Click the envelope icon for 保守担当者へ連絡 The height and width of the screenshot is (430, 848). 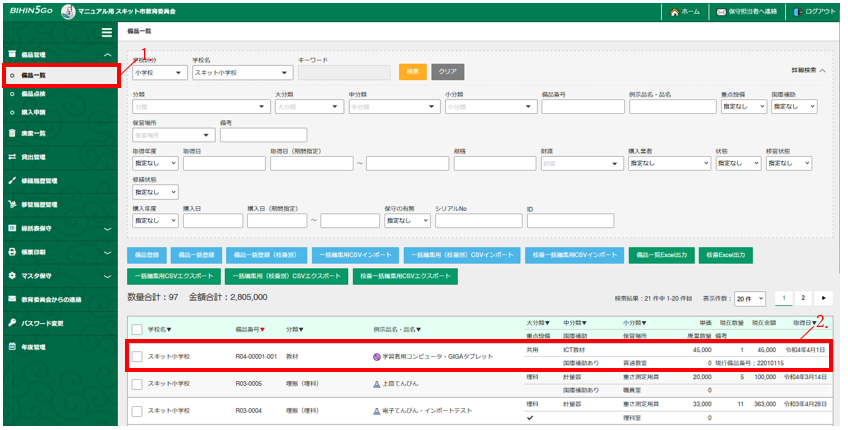click(x=721, y=12)
